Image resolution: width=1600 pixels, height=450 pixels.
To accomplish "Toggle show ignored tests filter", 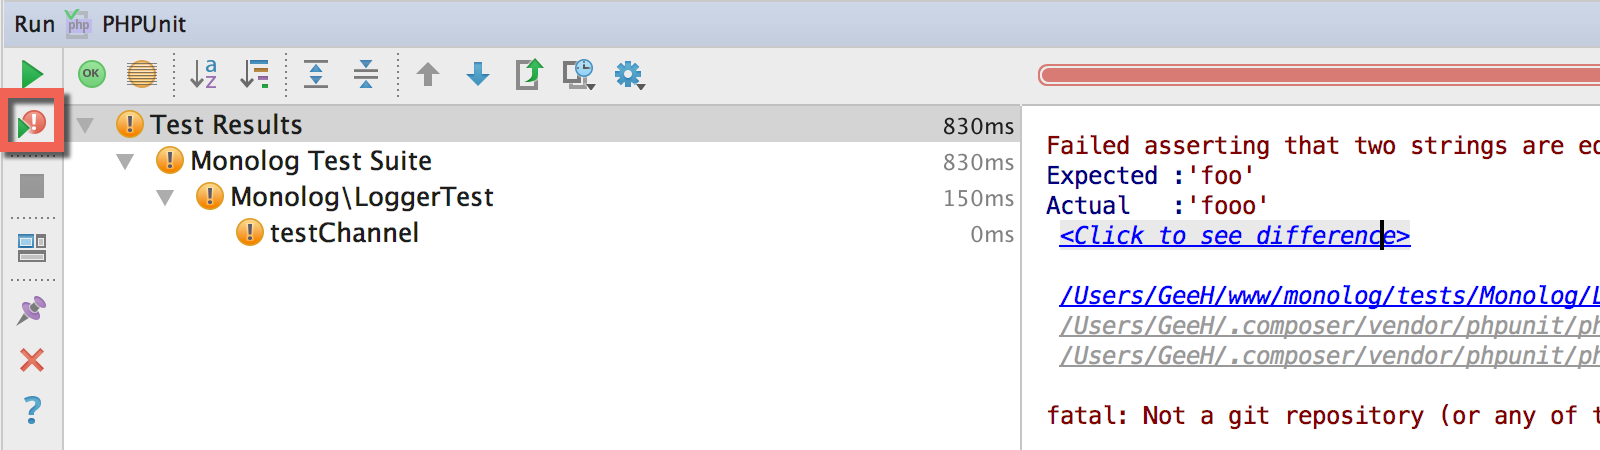I will point(142,73).
